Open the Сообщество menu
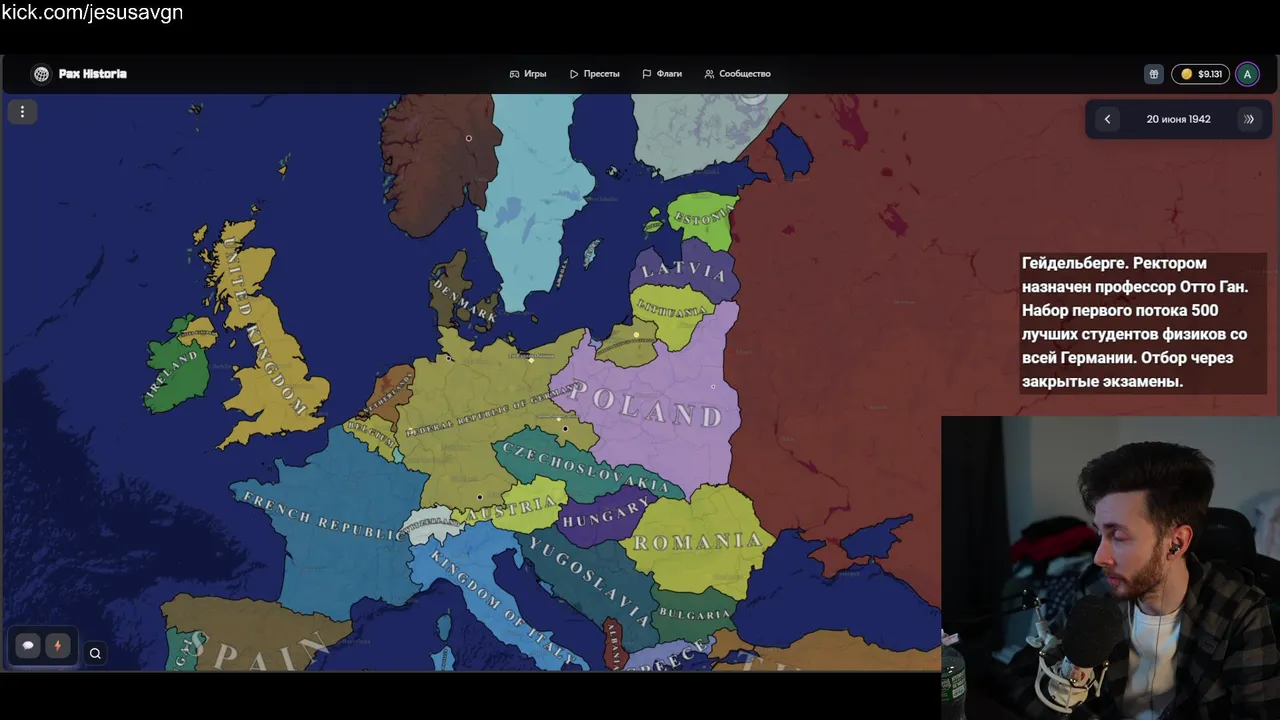This screenshot has width=1280, height=720. 737,74
